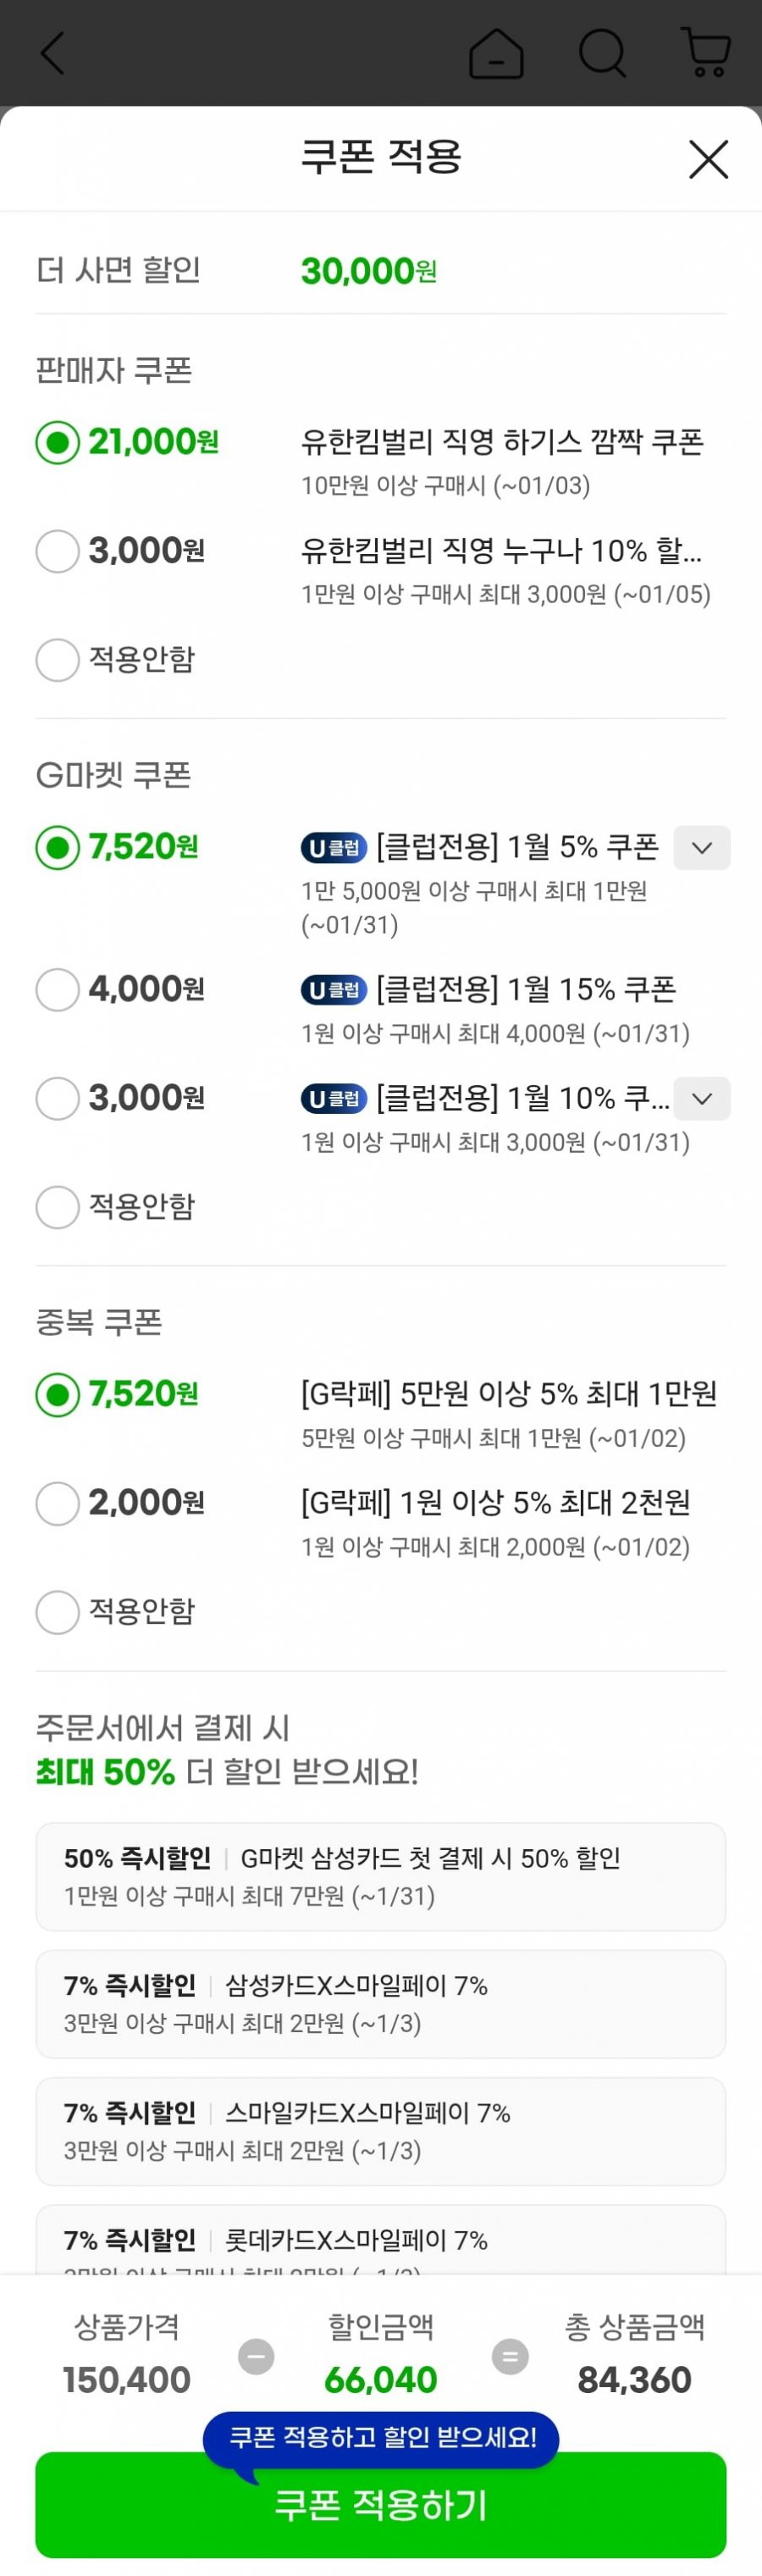Tap the 스마일카드X스마일페이 7% offer card
762x2576 pixels.
380,2130
